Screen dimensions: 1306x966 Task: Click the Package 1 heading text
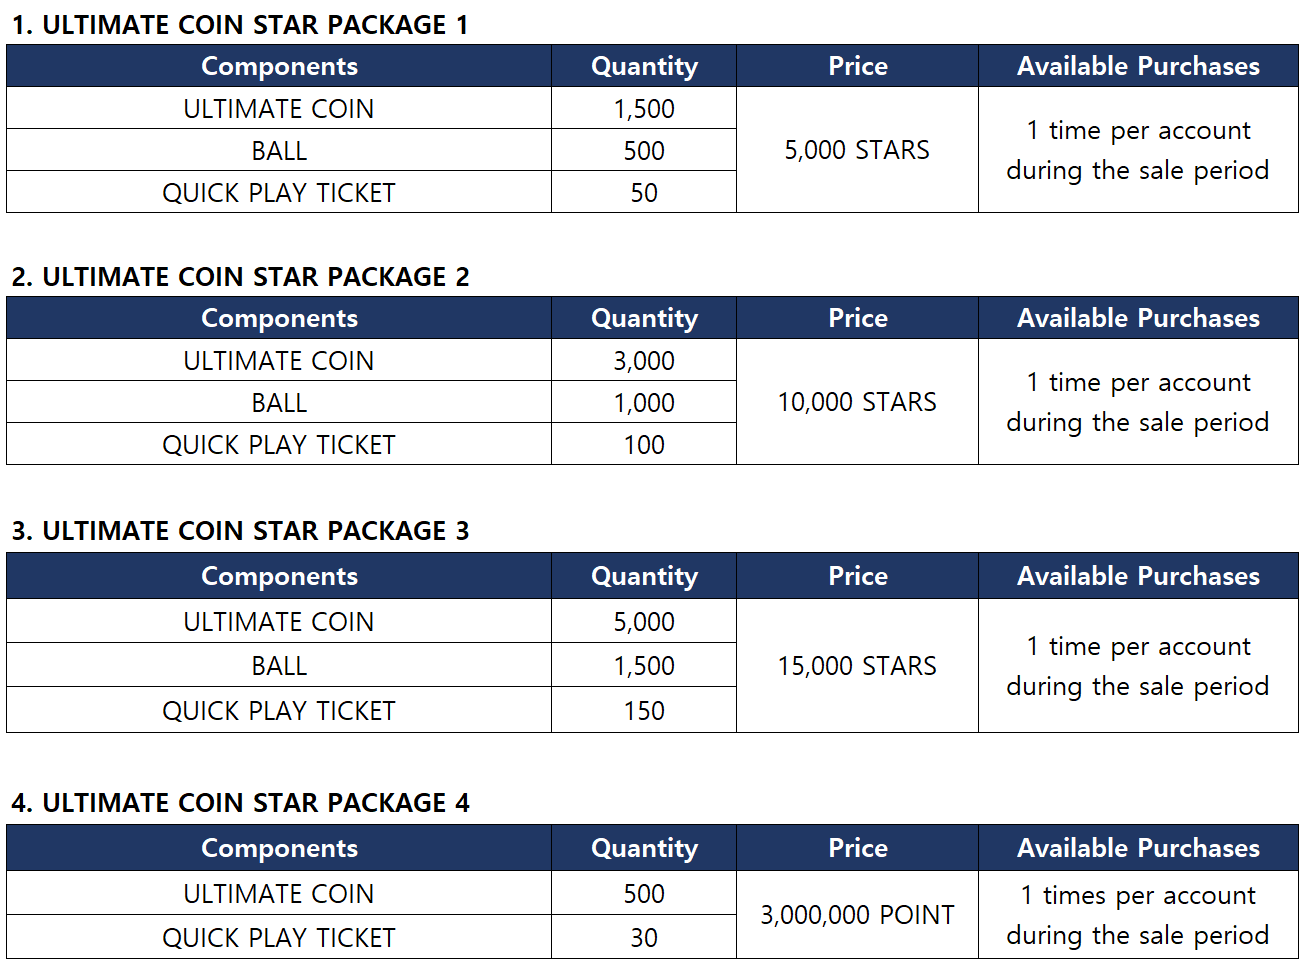click(240, 25)
